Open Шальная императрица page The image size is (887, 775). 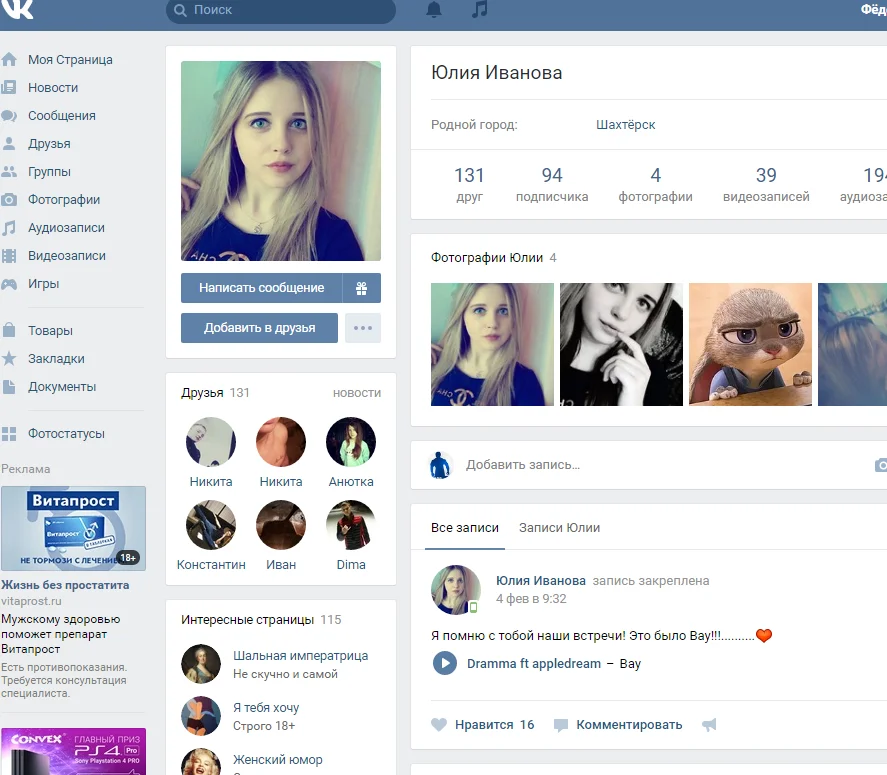[x=300, y=656]
